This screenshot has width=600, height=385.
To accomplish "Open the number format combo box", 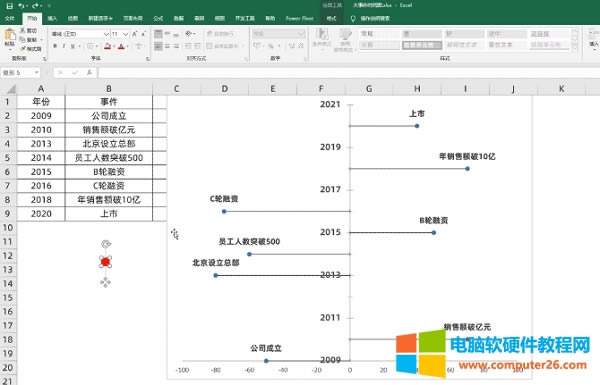I will tap(278, 34).
